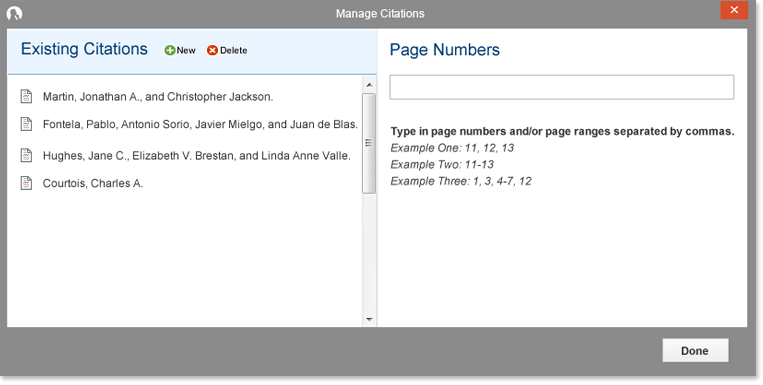Viewport: 763px width, 385px height.
Task: Select the Fontela, Pablo citation entry
Action: 200,124
